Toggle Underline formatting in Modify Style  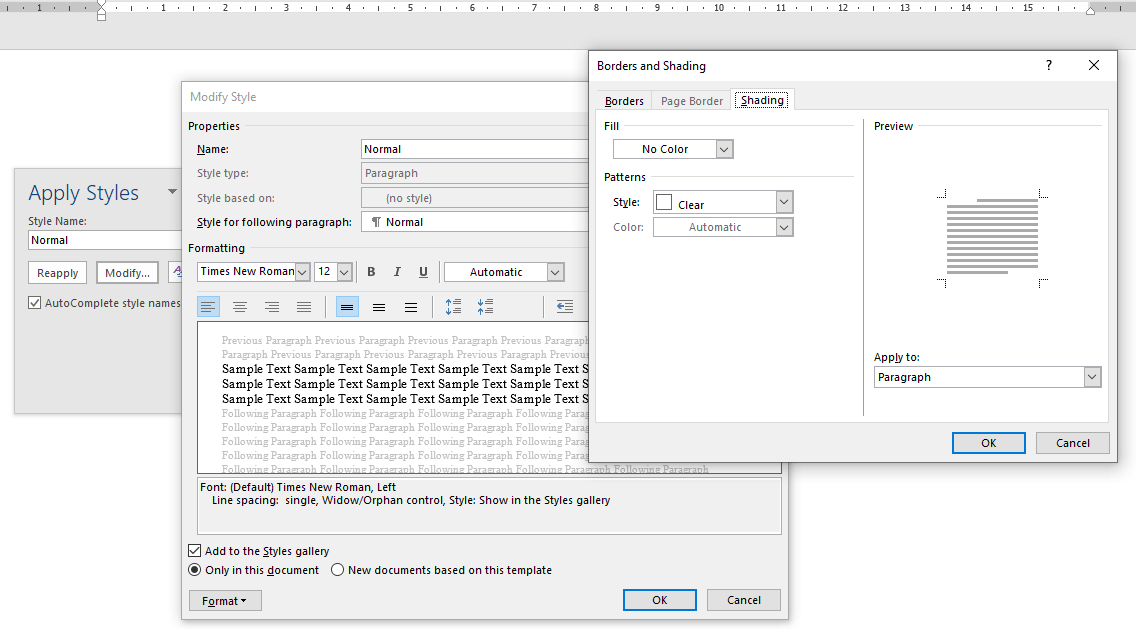coord(423,272)
